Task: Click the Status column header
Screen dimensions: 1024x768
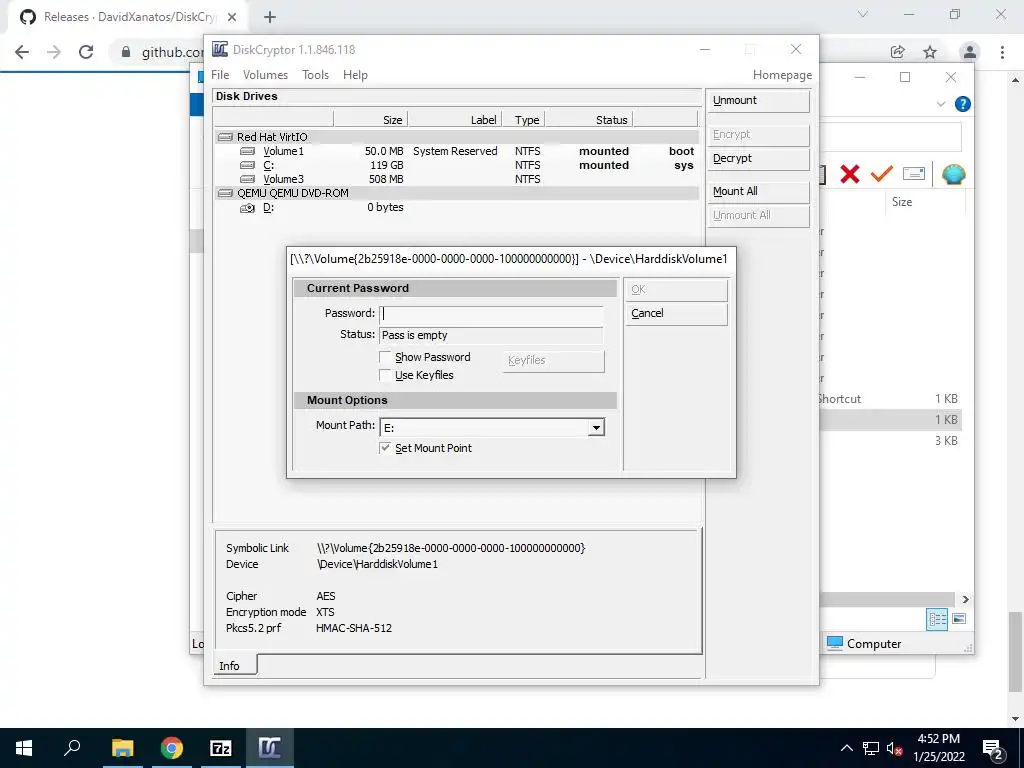Action: pos(590,120)
